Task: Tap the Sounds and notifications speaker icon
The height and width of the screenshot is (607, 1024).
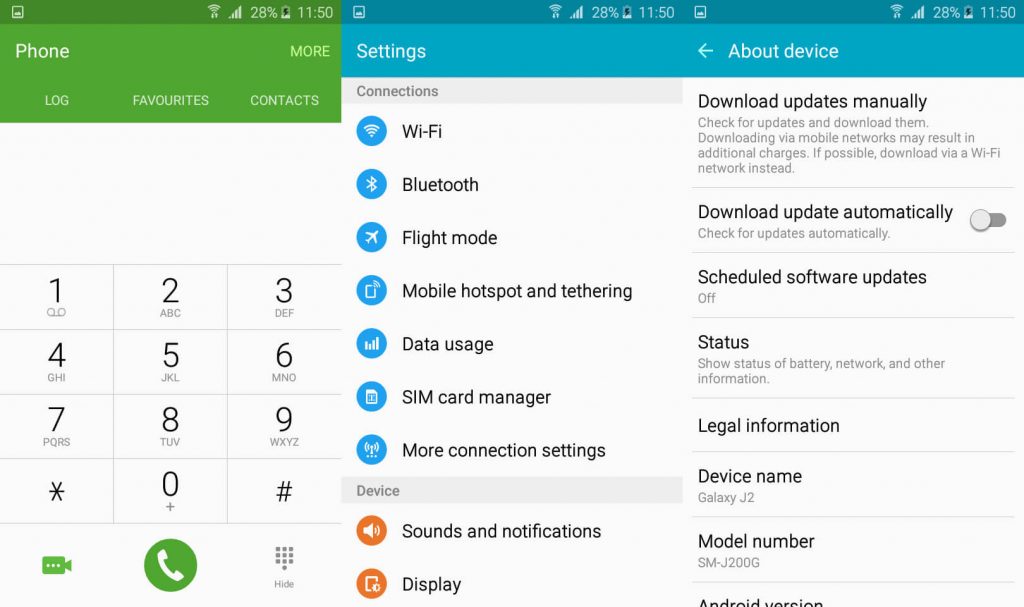Action: coord(370,531)
